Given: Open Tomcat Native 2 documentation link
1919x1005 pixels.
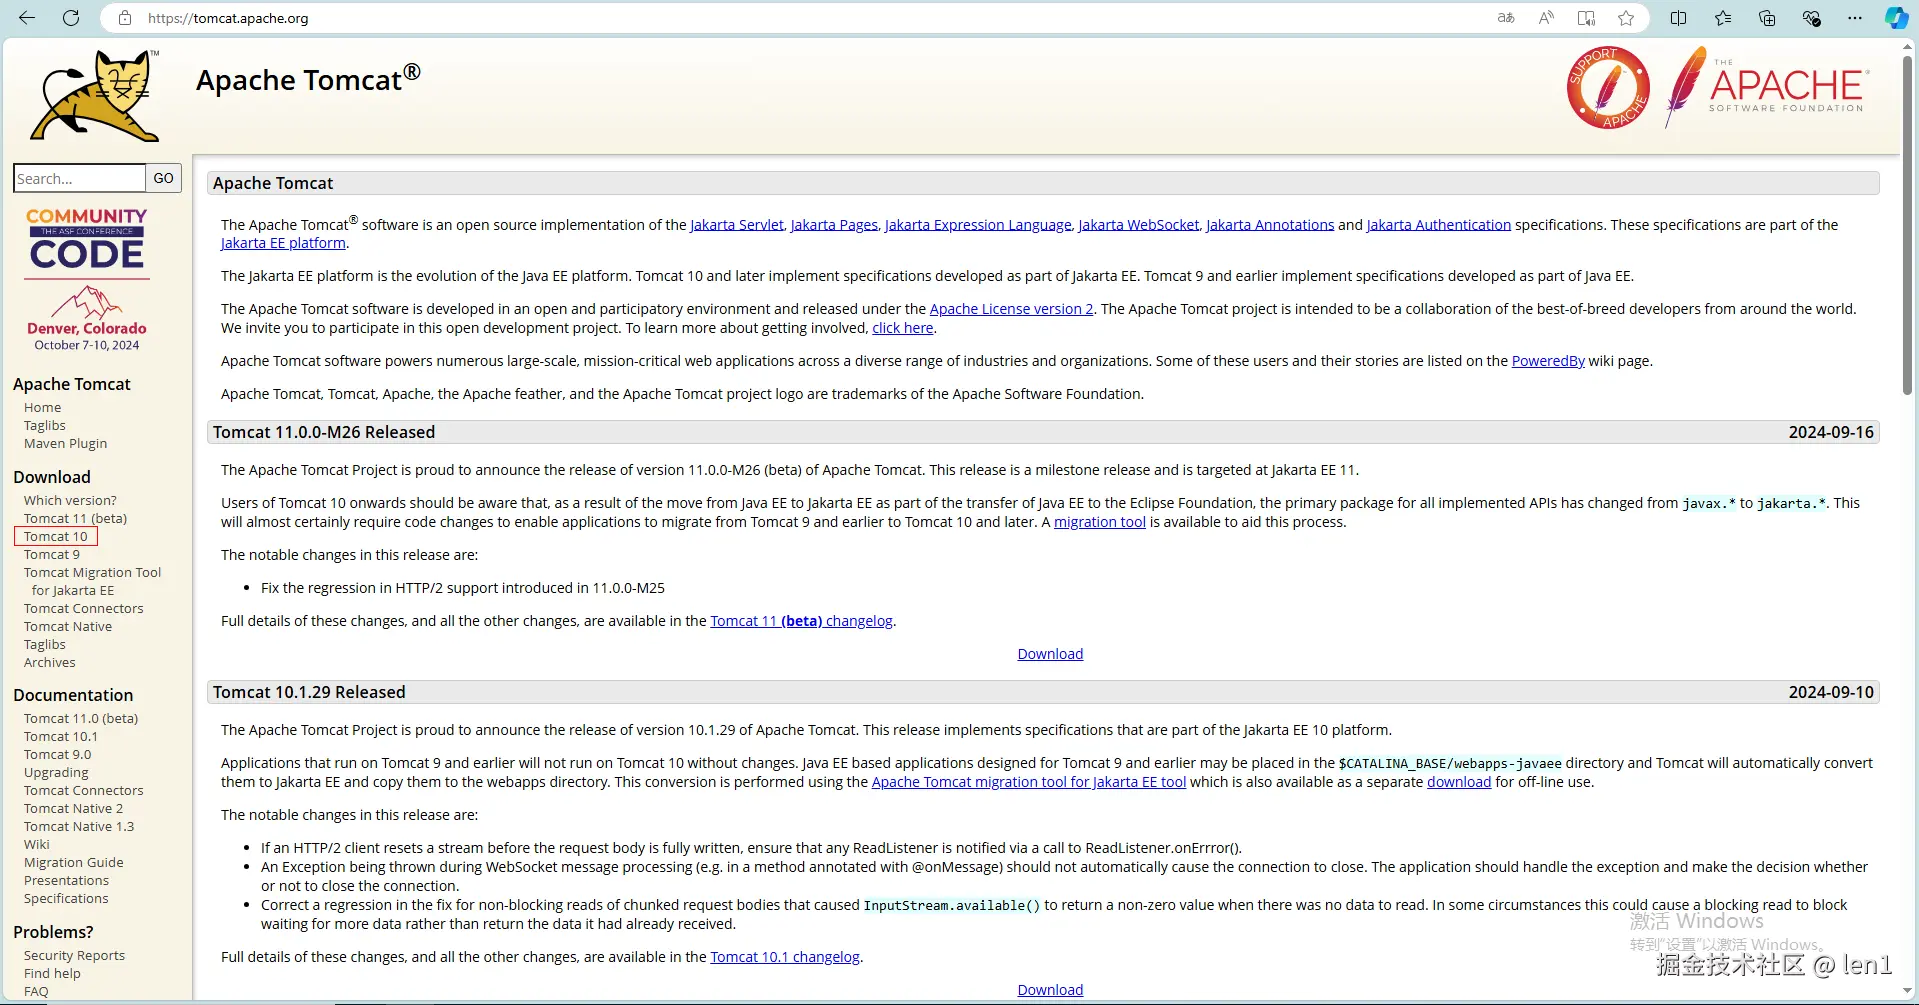Looking at the screenshot, I should point(74,808).
